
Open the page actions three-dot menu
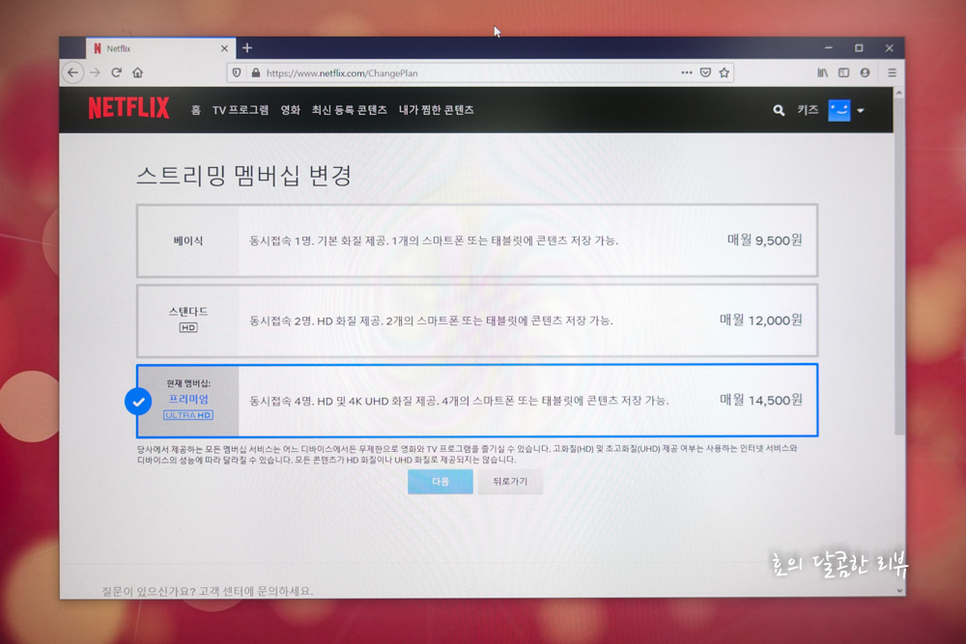pyautogui.click(x=686, y=73)
